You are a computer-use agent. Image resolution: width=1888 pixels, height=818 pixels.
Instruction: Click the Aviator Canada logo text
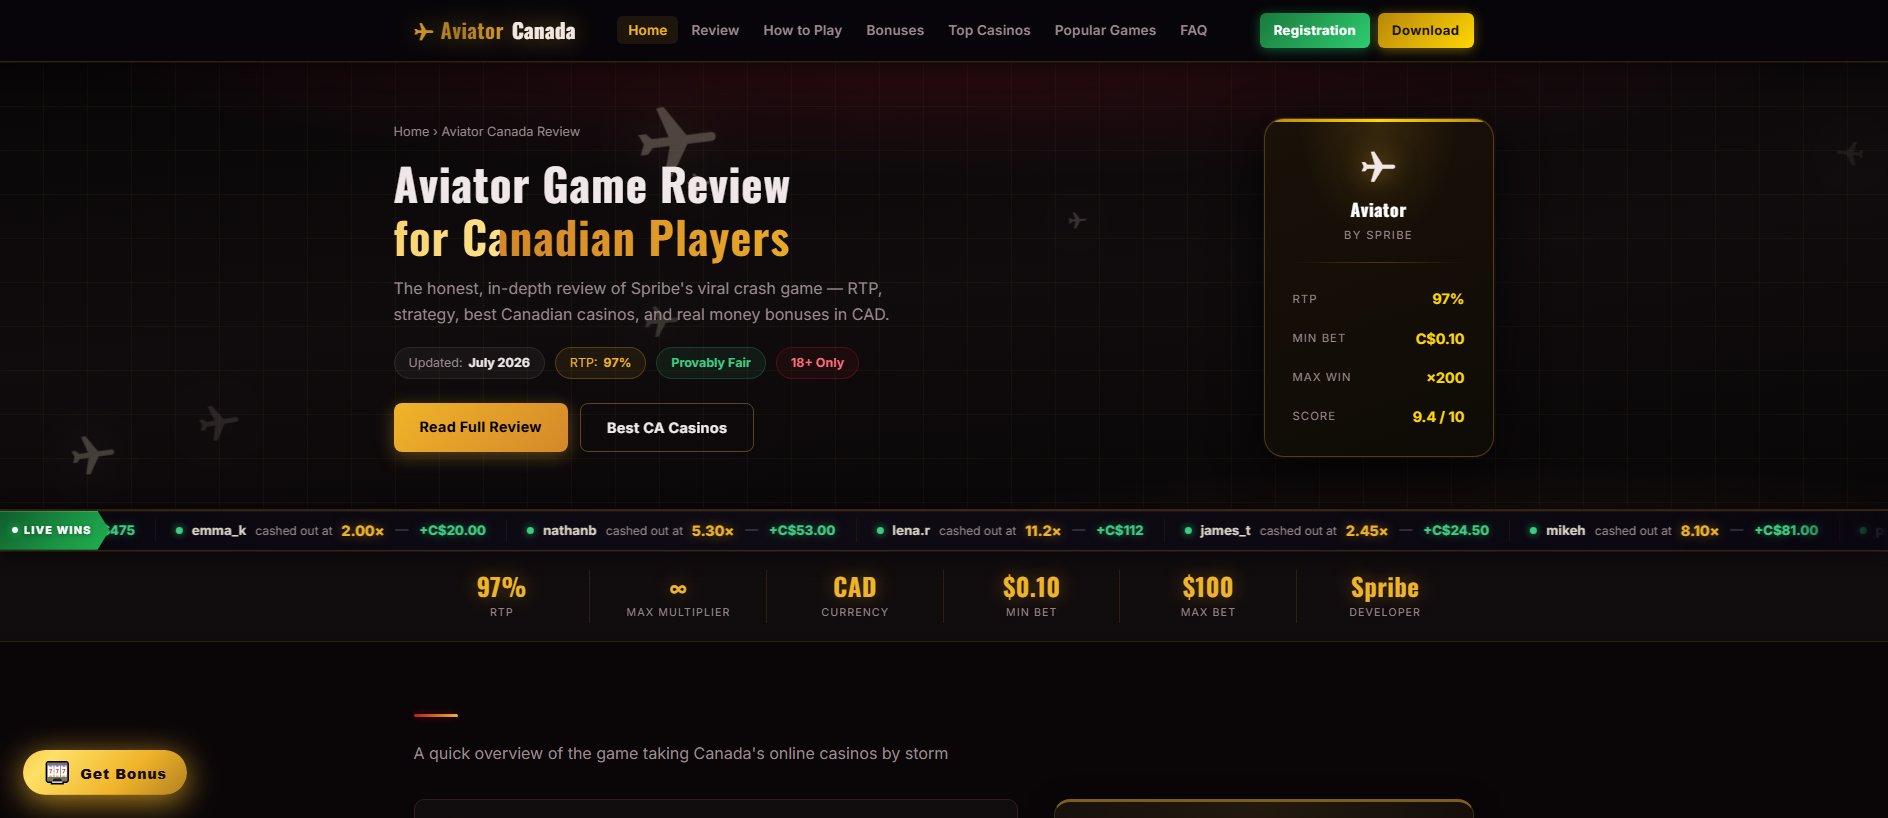[x=508, y=31]
